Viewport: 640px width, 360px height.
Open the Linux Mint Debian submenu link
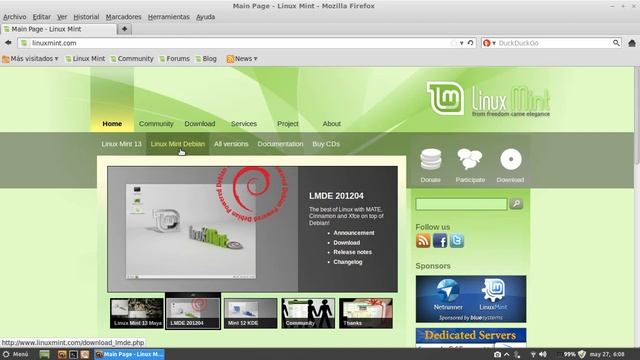point(178,144)
